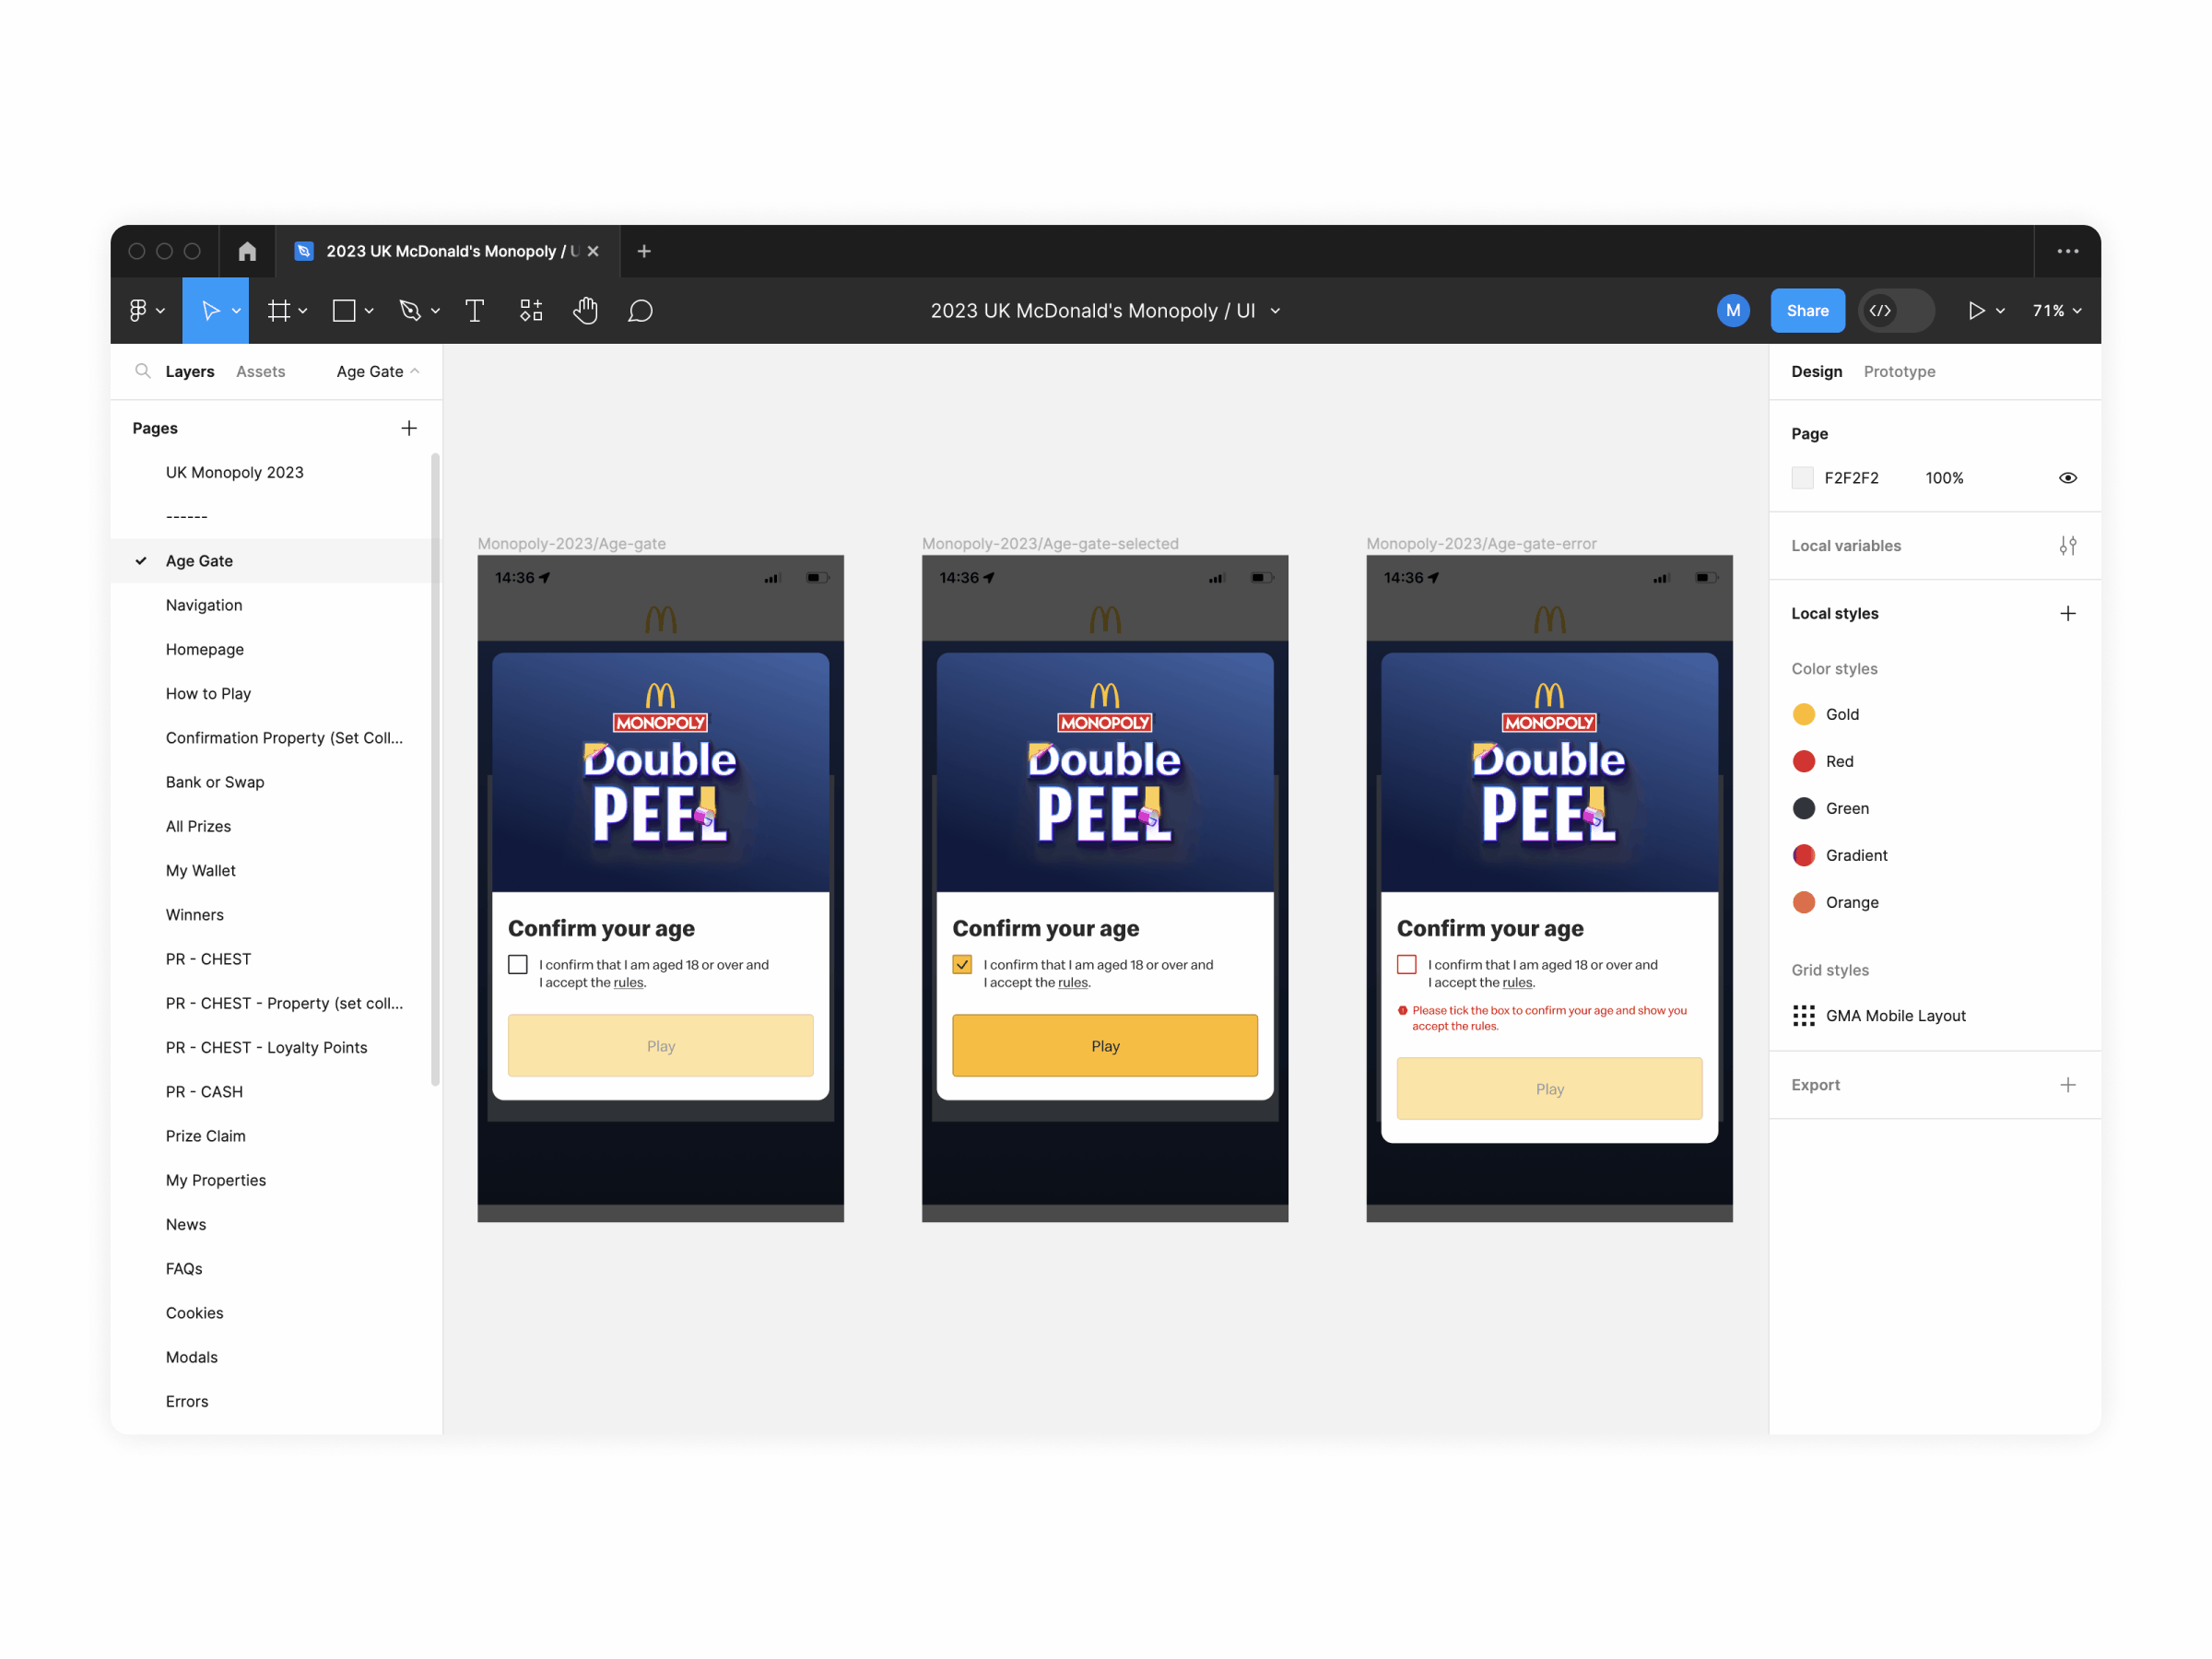Add an export setting
Screen dimensions: 2212x1659
tap(2067, 1085)
